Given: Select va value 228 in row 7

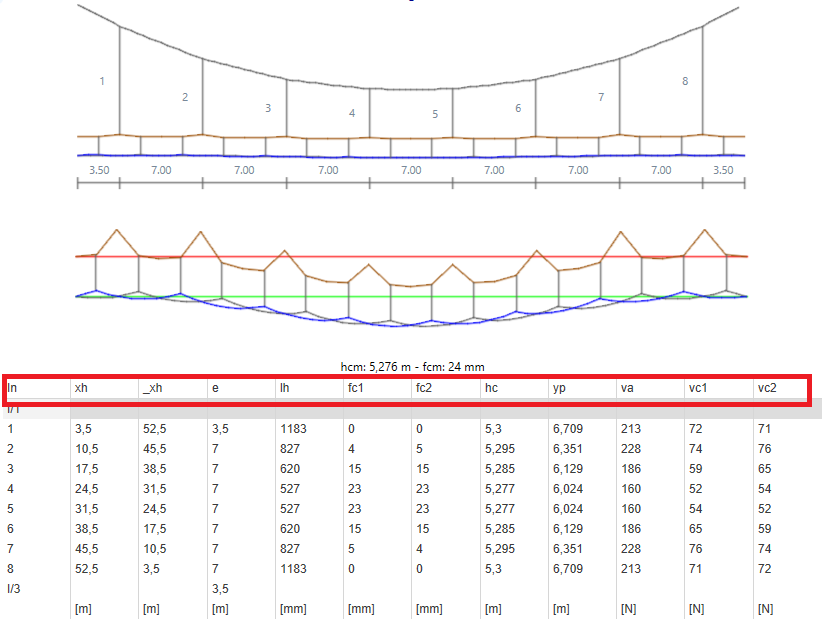Looking at the screenshot, I should [631, 549].
